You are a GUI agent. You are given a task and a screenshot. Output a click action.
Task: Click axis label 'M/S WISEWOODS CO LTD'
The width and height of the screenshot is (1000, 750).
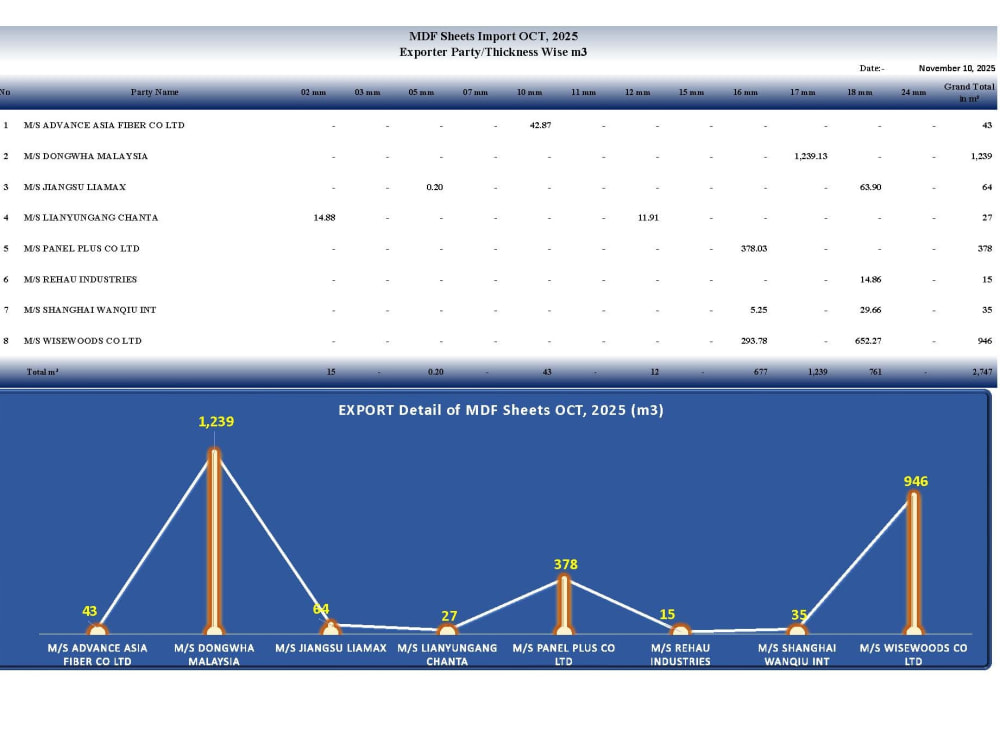(x=913, y=655)
